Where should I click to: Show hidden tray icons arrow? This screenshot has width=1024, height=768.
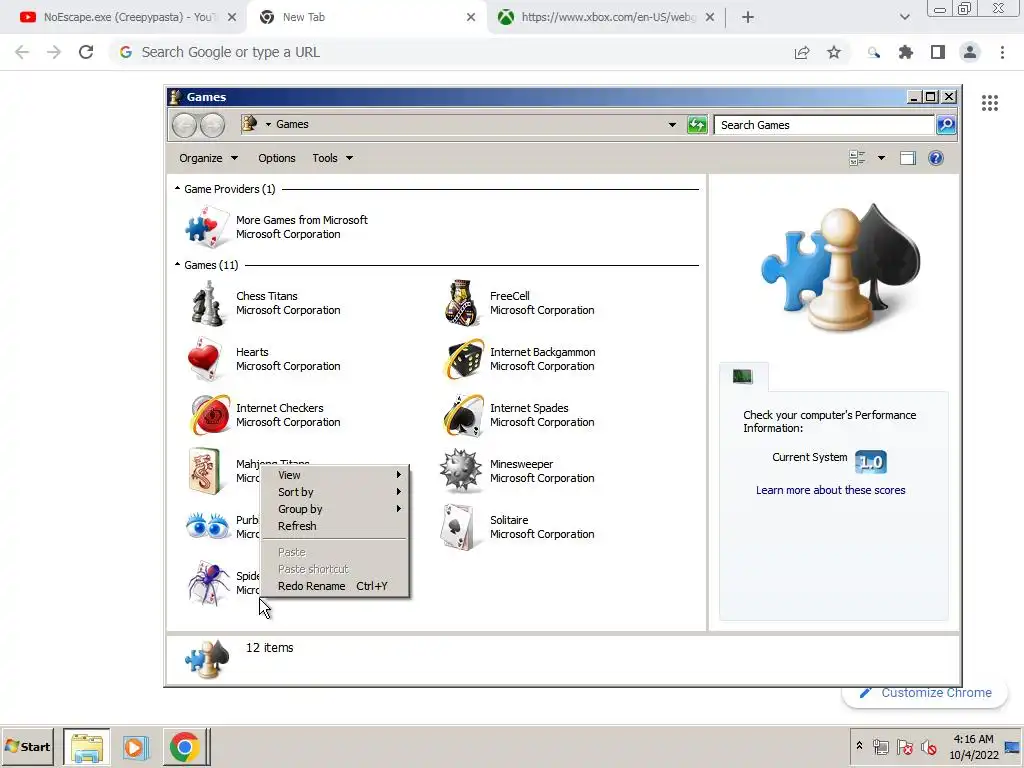click(859, 746)
